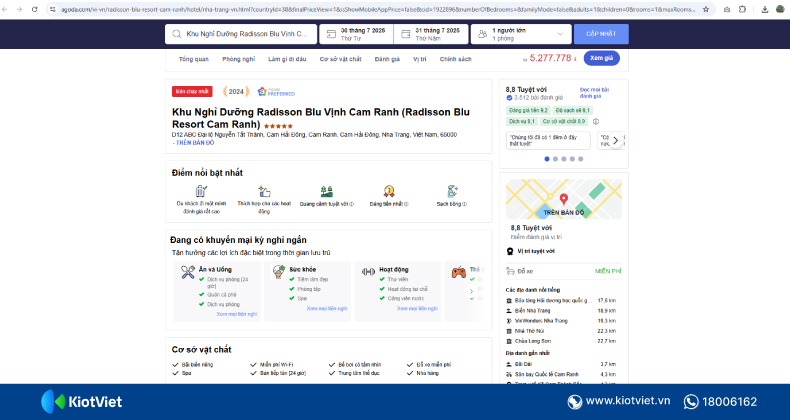Click the parking car icon
The height and width of the screenshot is (420, 790).
point(510,271)
